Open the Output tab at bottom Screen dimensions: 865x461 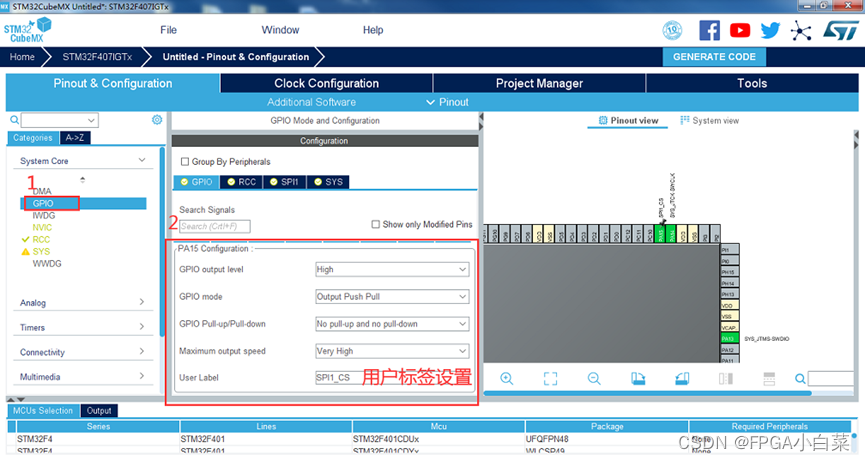[x=99, y=410]
